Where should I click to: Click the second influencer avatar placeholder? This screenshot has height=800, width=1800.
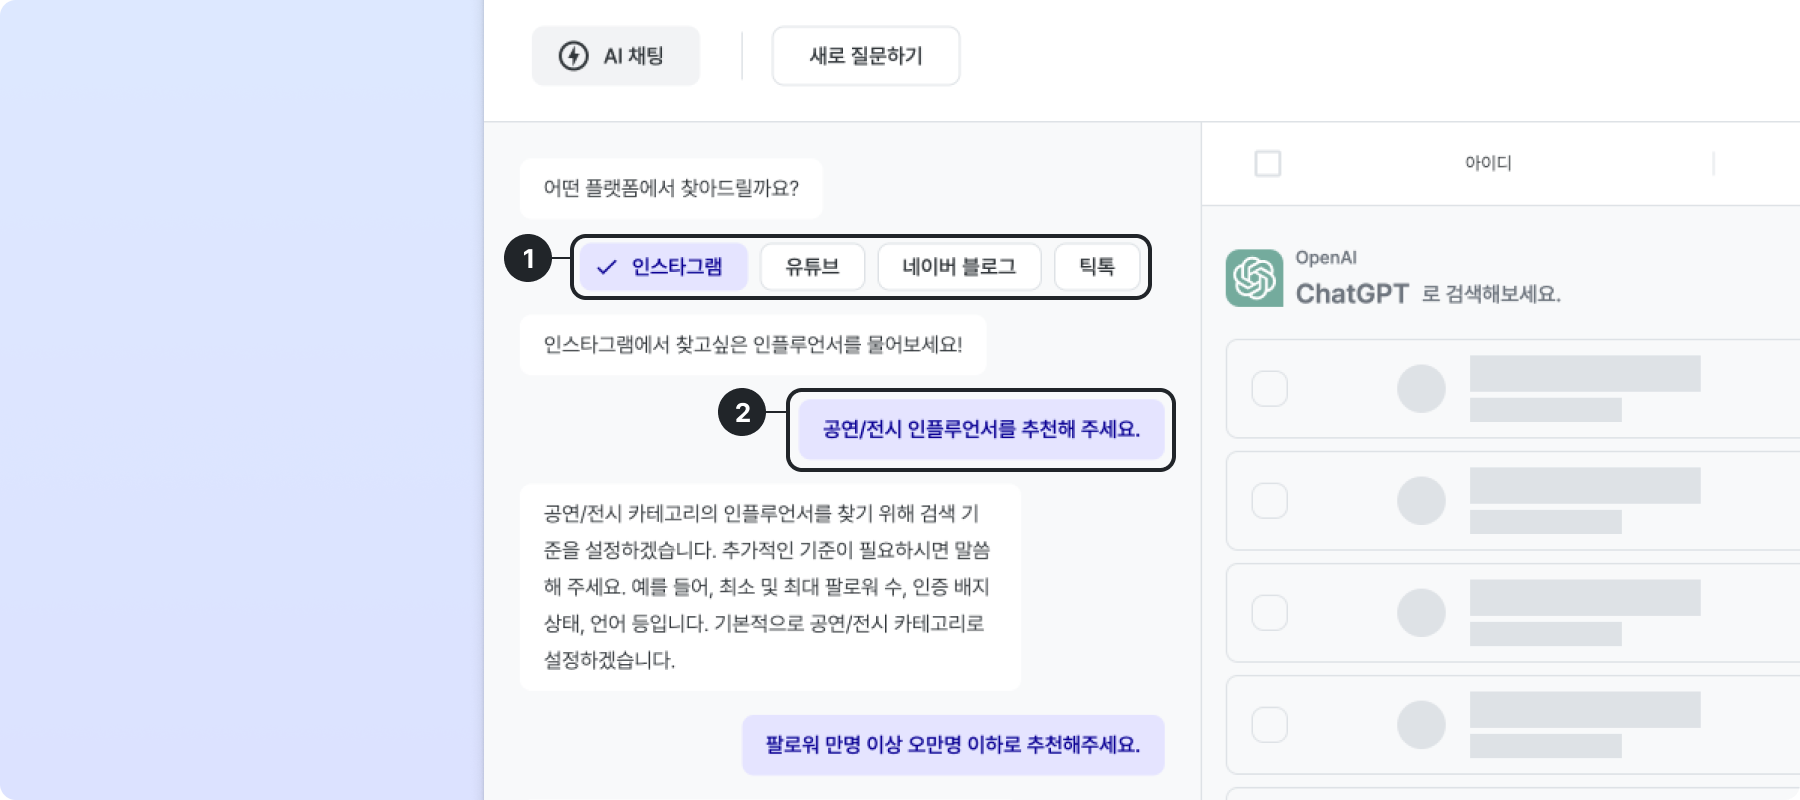tap(1421, 501)
